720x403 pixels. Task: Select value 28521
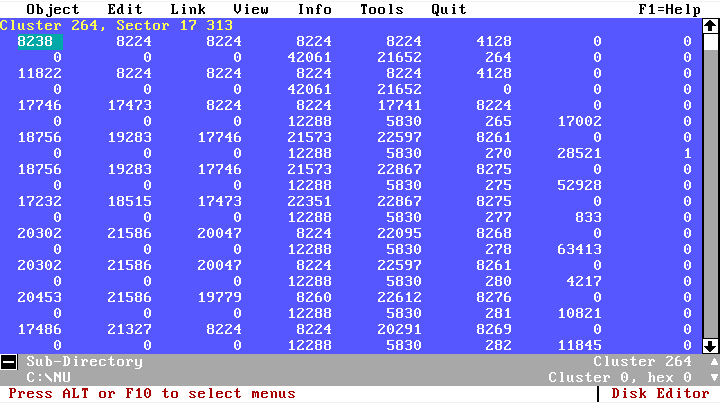579,153
